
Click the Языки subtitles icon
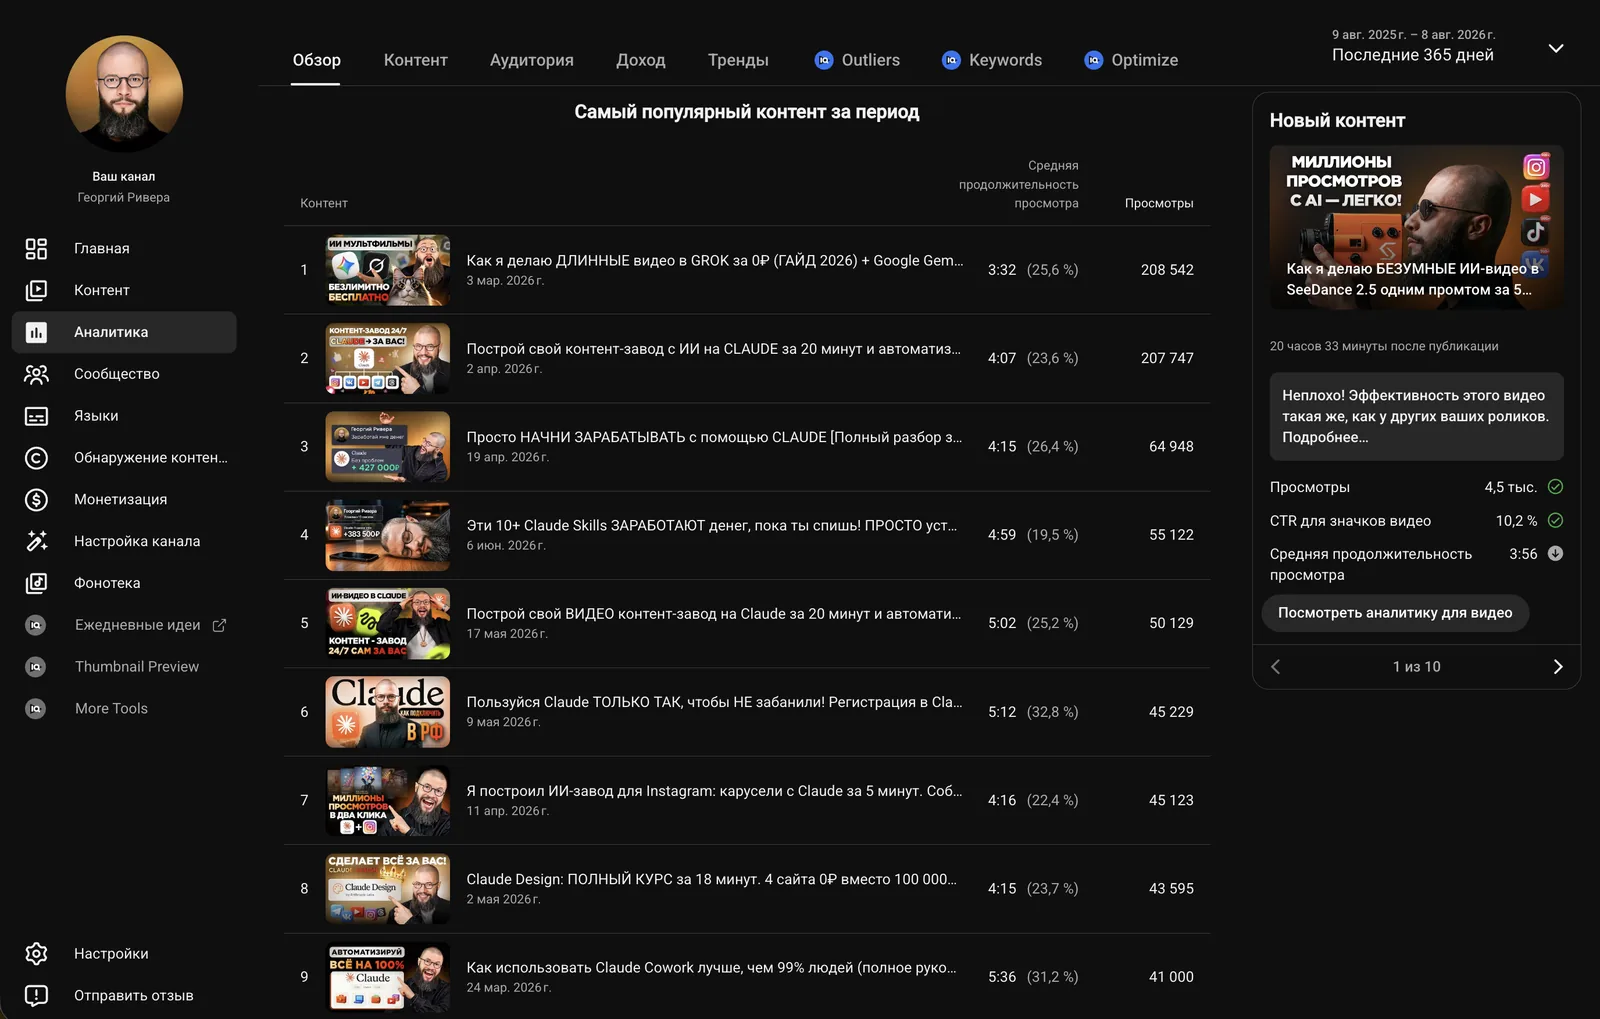pyautogui.click(x=36, y=416)
